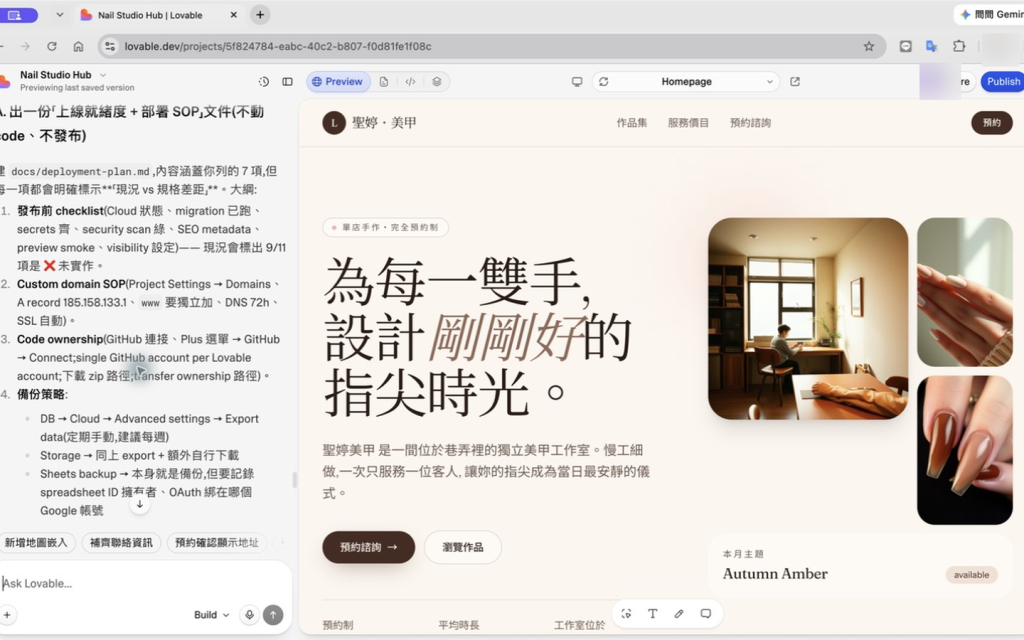Toggle the chat side panel icon
The image size is (1024, 640).
tap(287, 82)
